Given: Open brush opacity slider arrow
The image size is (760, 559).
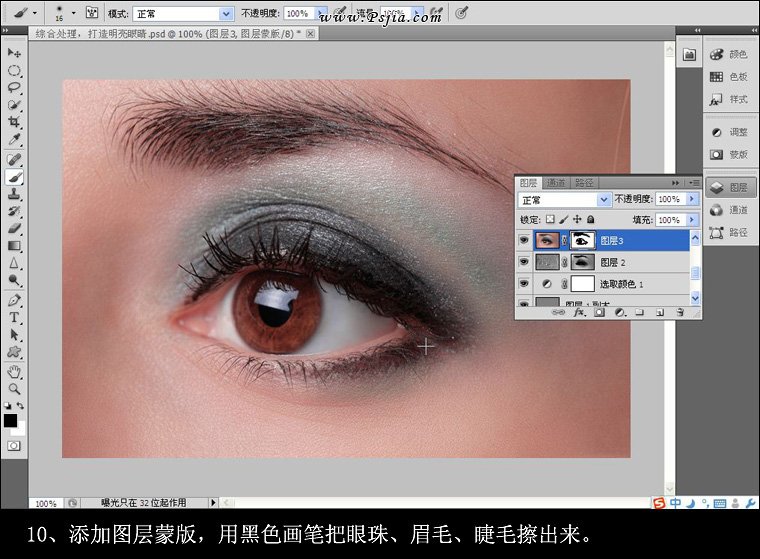Looking at the screenshot, I should [x=320, y=14].
